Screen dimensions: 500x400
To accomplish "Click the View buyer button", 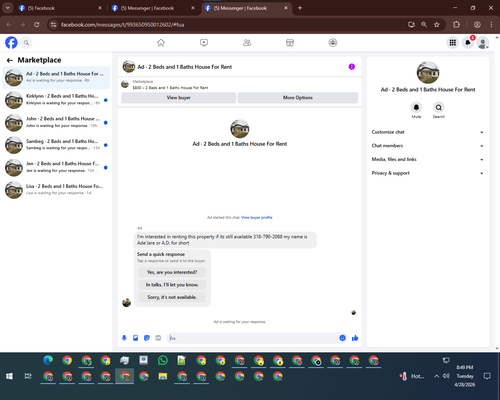I will pos(178,98).
